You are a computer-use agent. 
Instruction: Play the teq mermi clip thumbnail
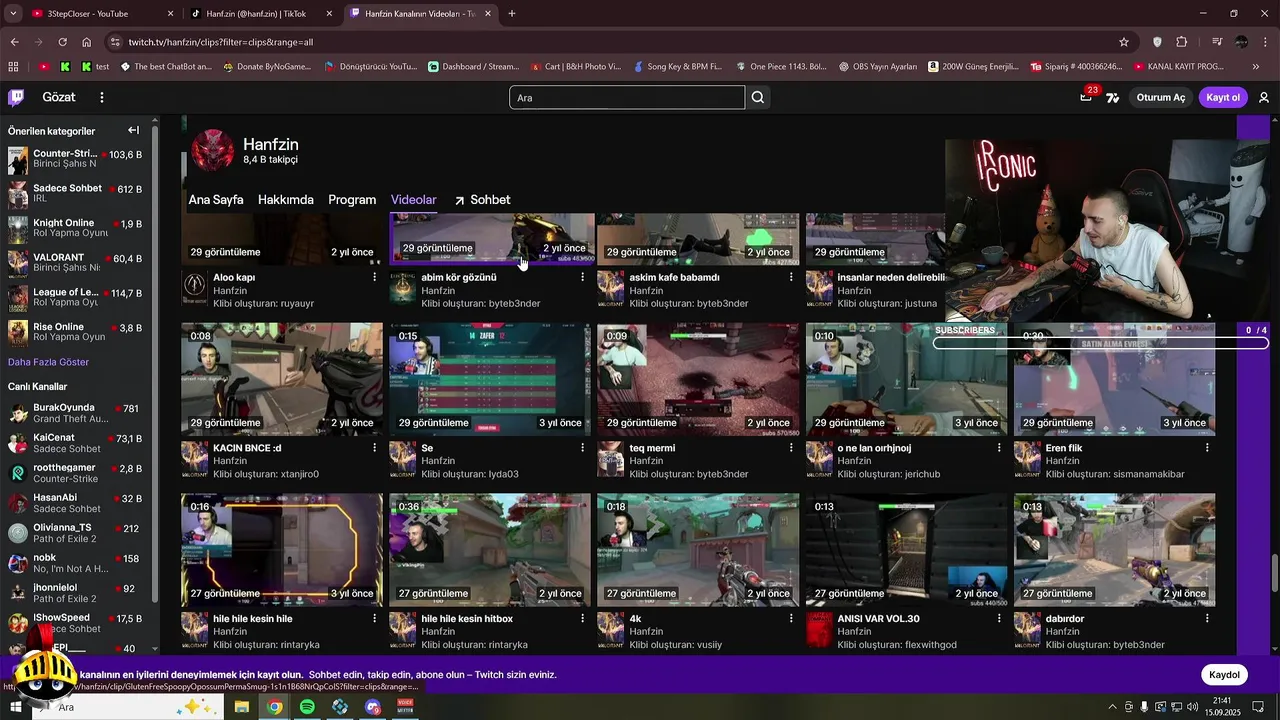698,379
